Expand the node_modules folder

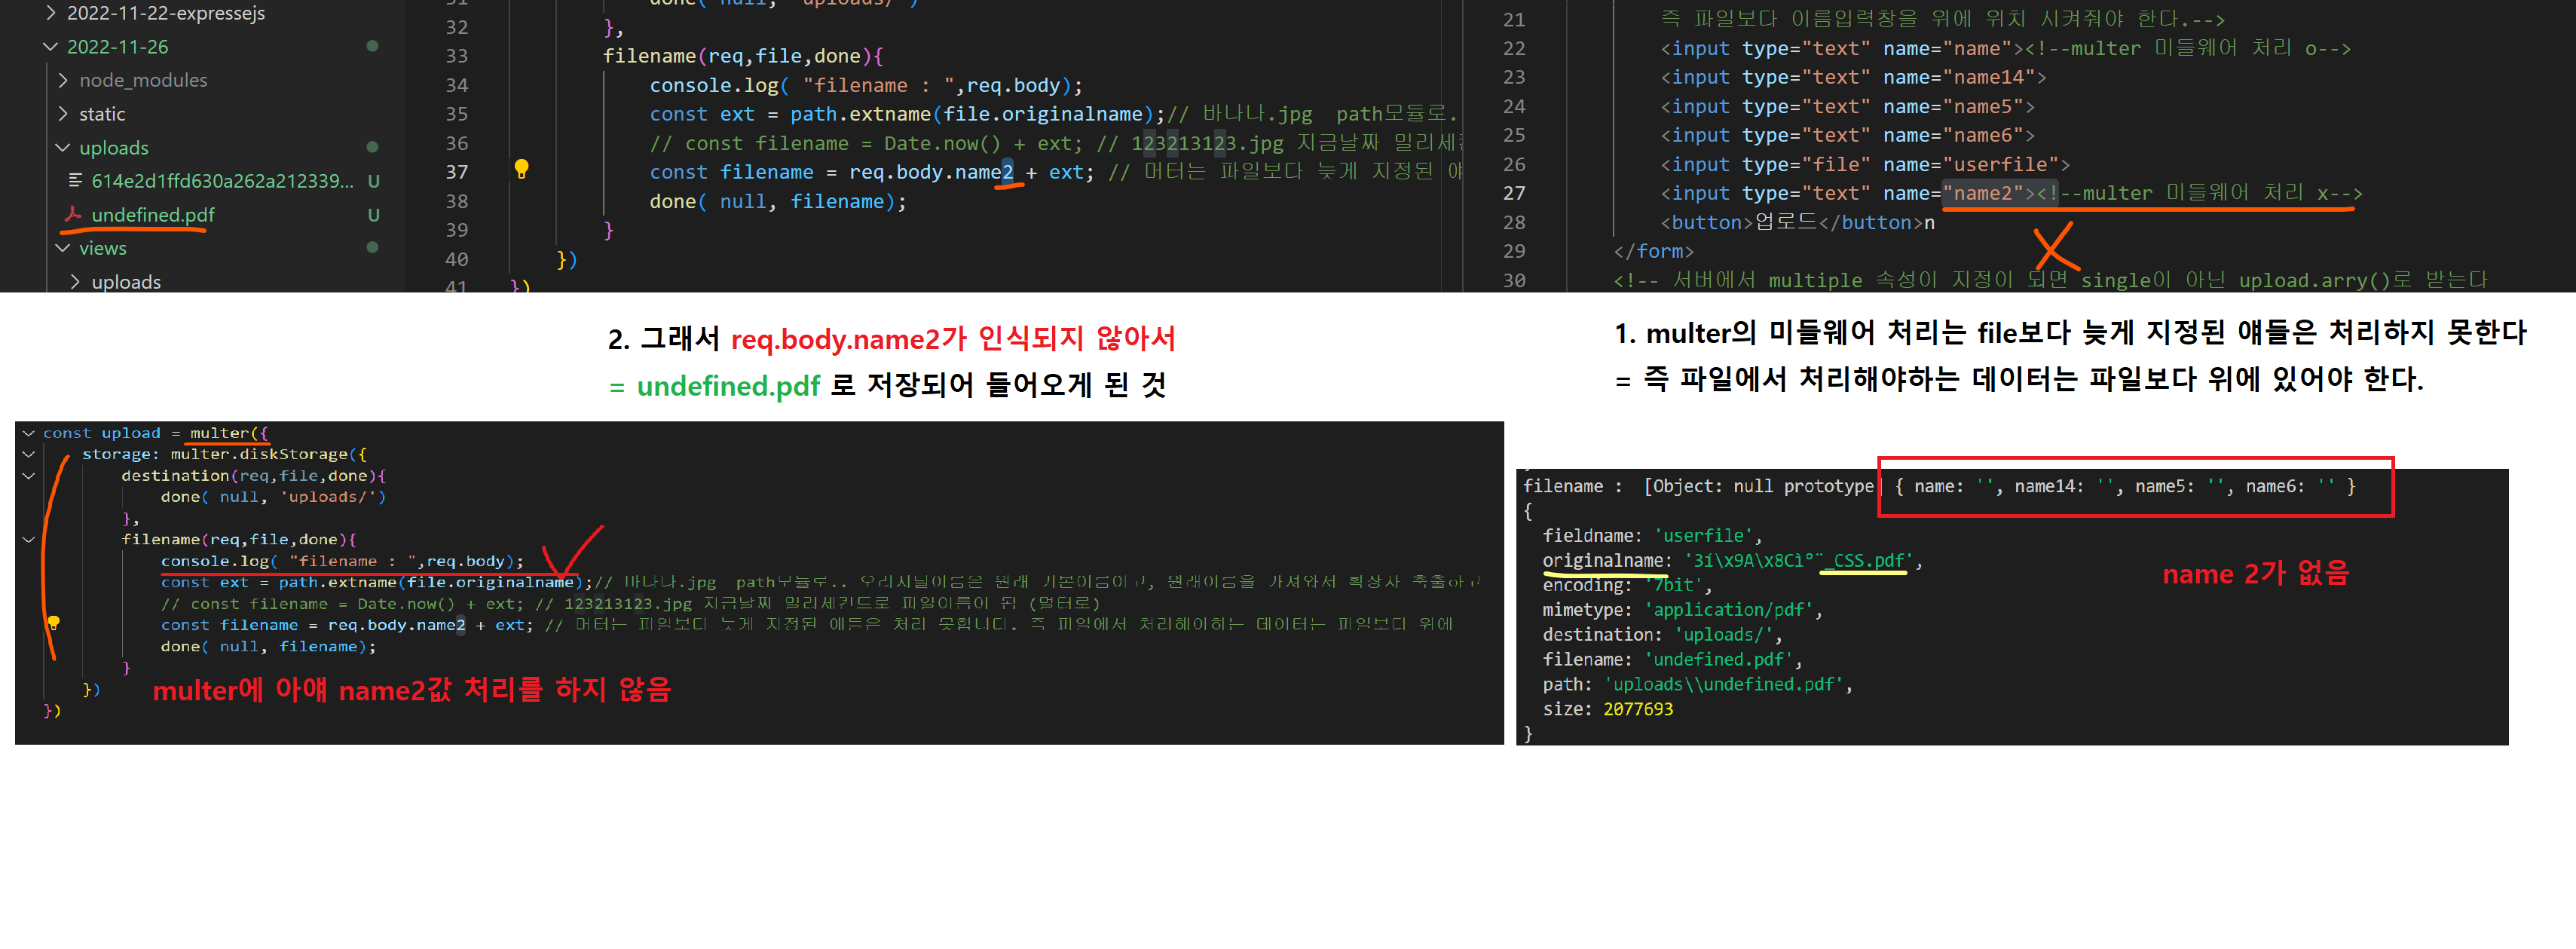tap(64, 80)
